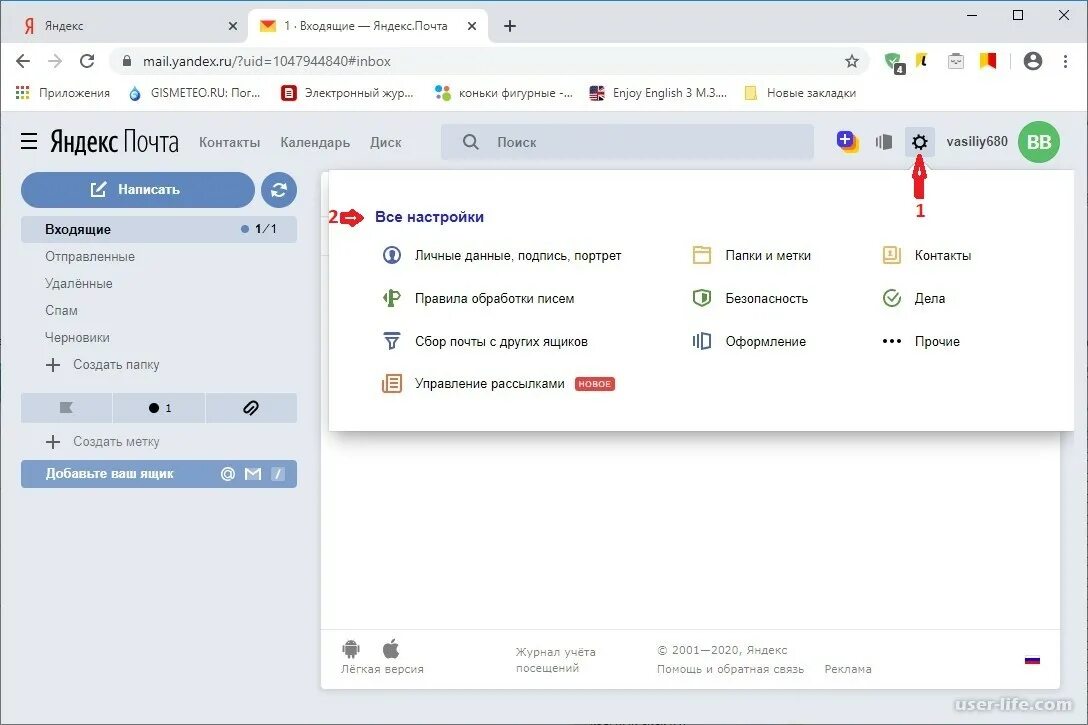Open Календарь in top navigation
The height and width of the screenshot is (725, 1088).
click(315, 142)
